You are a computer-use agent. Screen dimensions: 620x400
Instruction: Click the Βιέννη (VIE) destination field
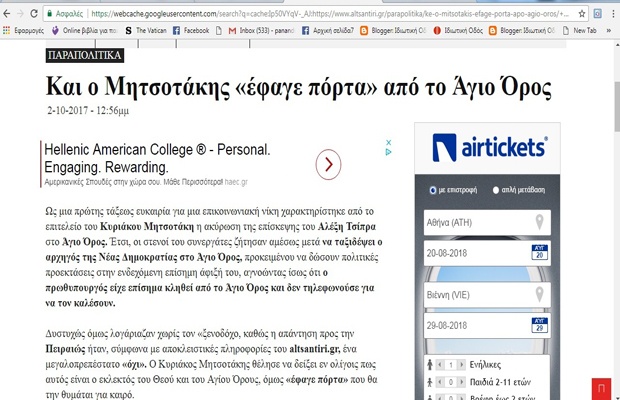(487, 295)
